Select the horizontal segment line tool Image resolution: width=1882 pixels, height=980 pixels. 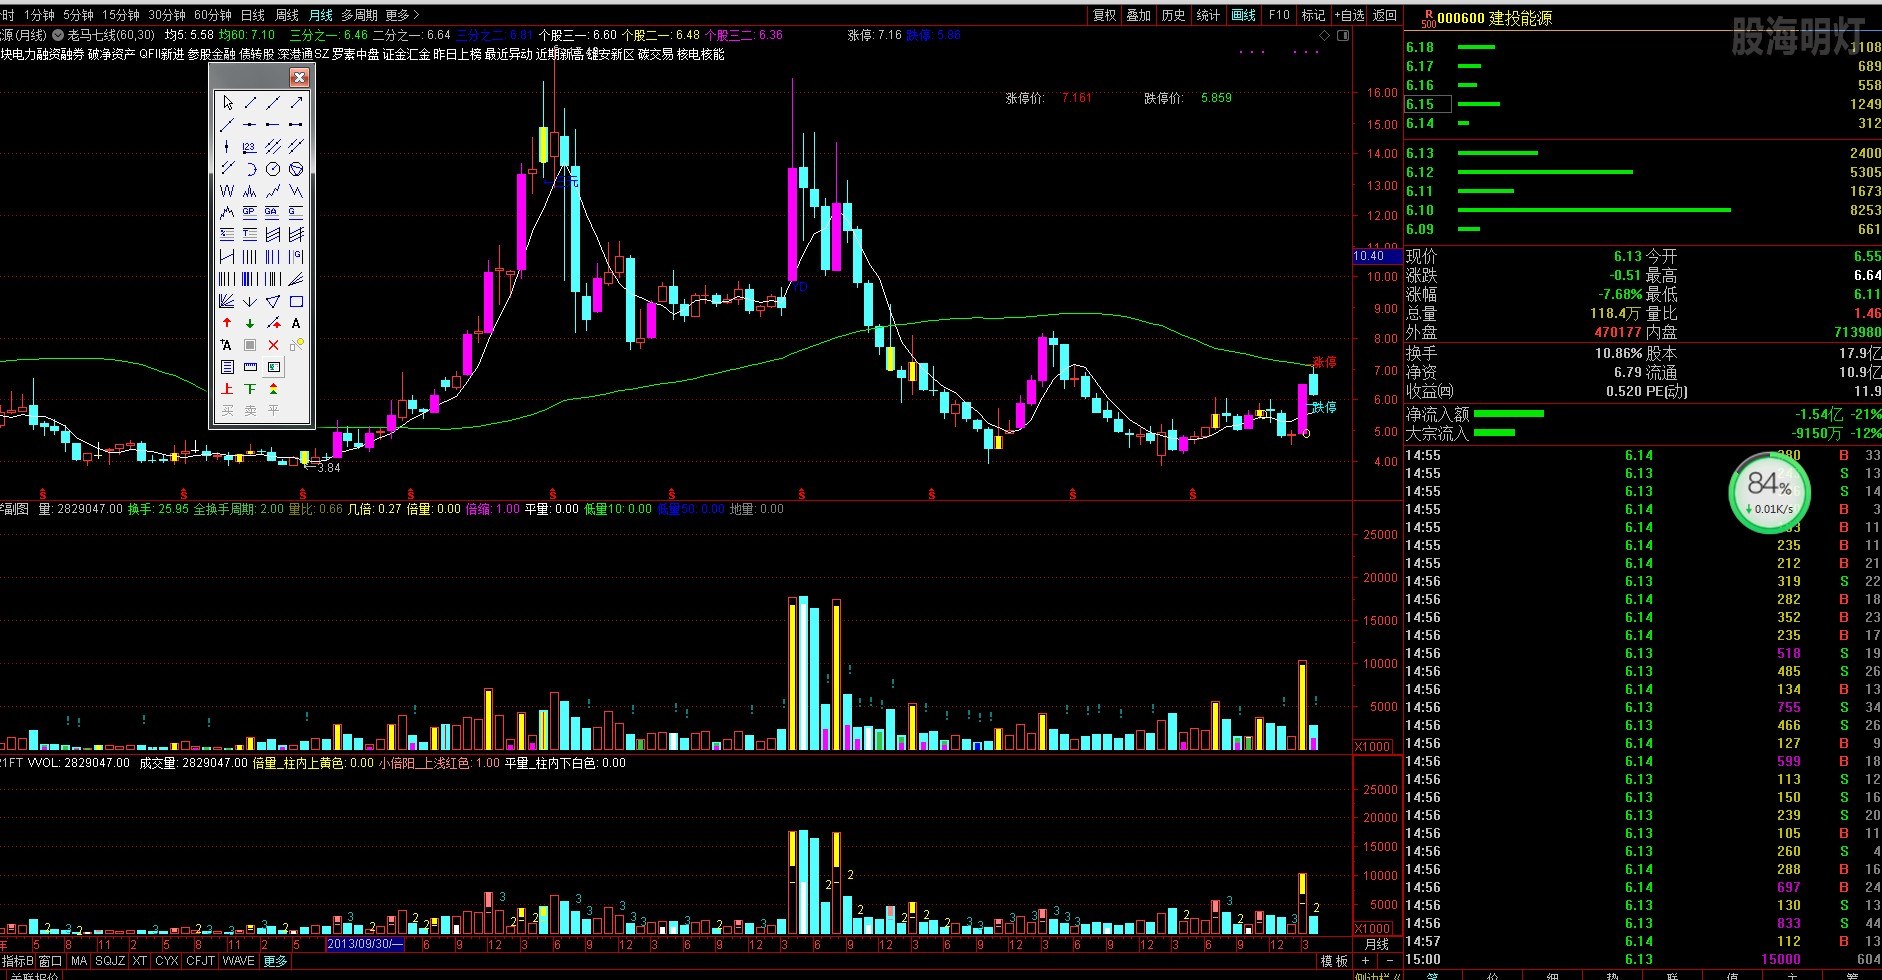[x=296, y=124]
